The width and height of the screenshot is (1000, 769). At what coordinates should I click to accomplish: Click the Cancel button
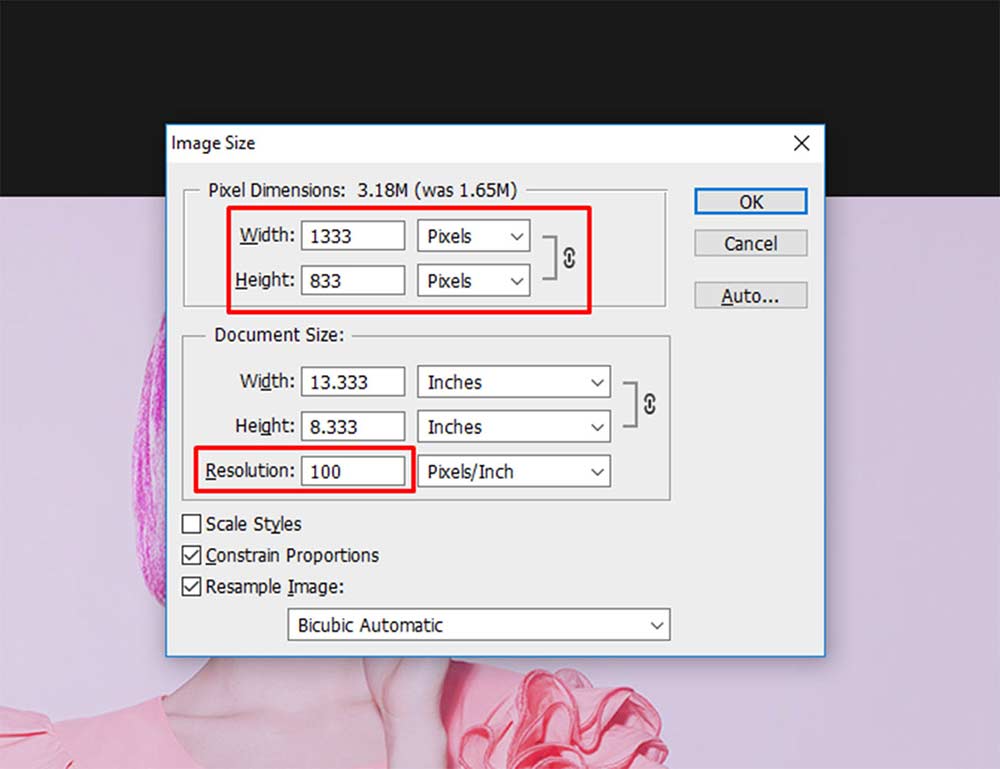(x=750, y=243)
